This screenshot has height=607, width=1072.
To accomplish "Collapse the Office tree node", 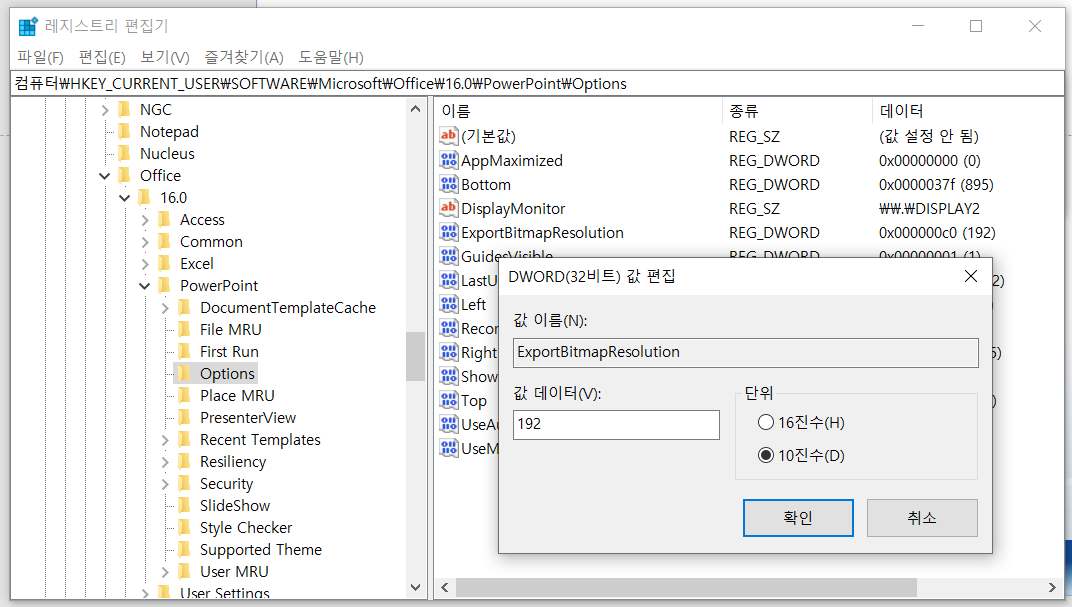I will tap(105, 176).
